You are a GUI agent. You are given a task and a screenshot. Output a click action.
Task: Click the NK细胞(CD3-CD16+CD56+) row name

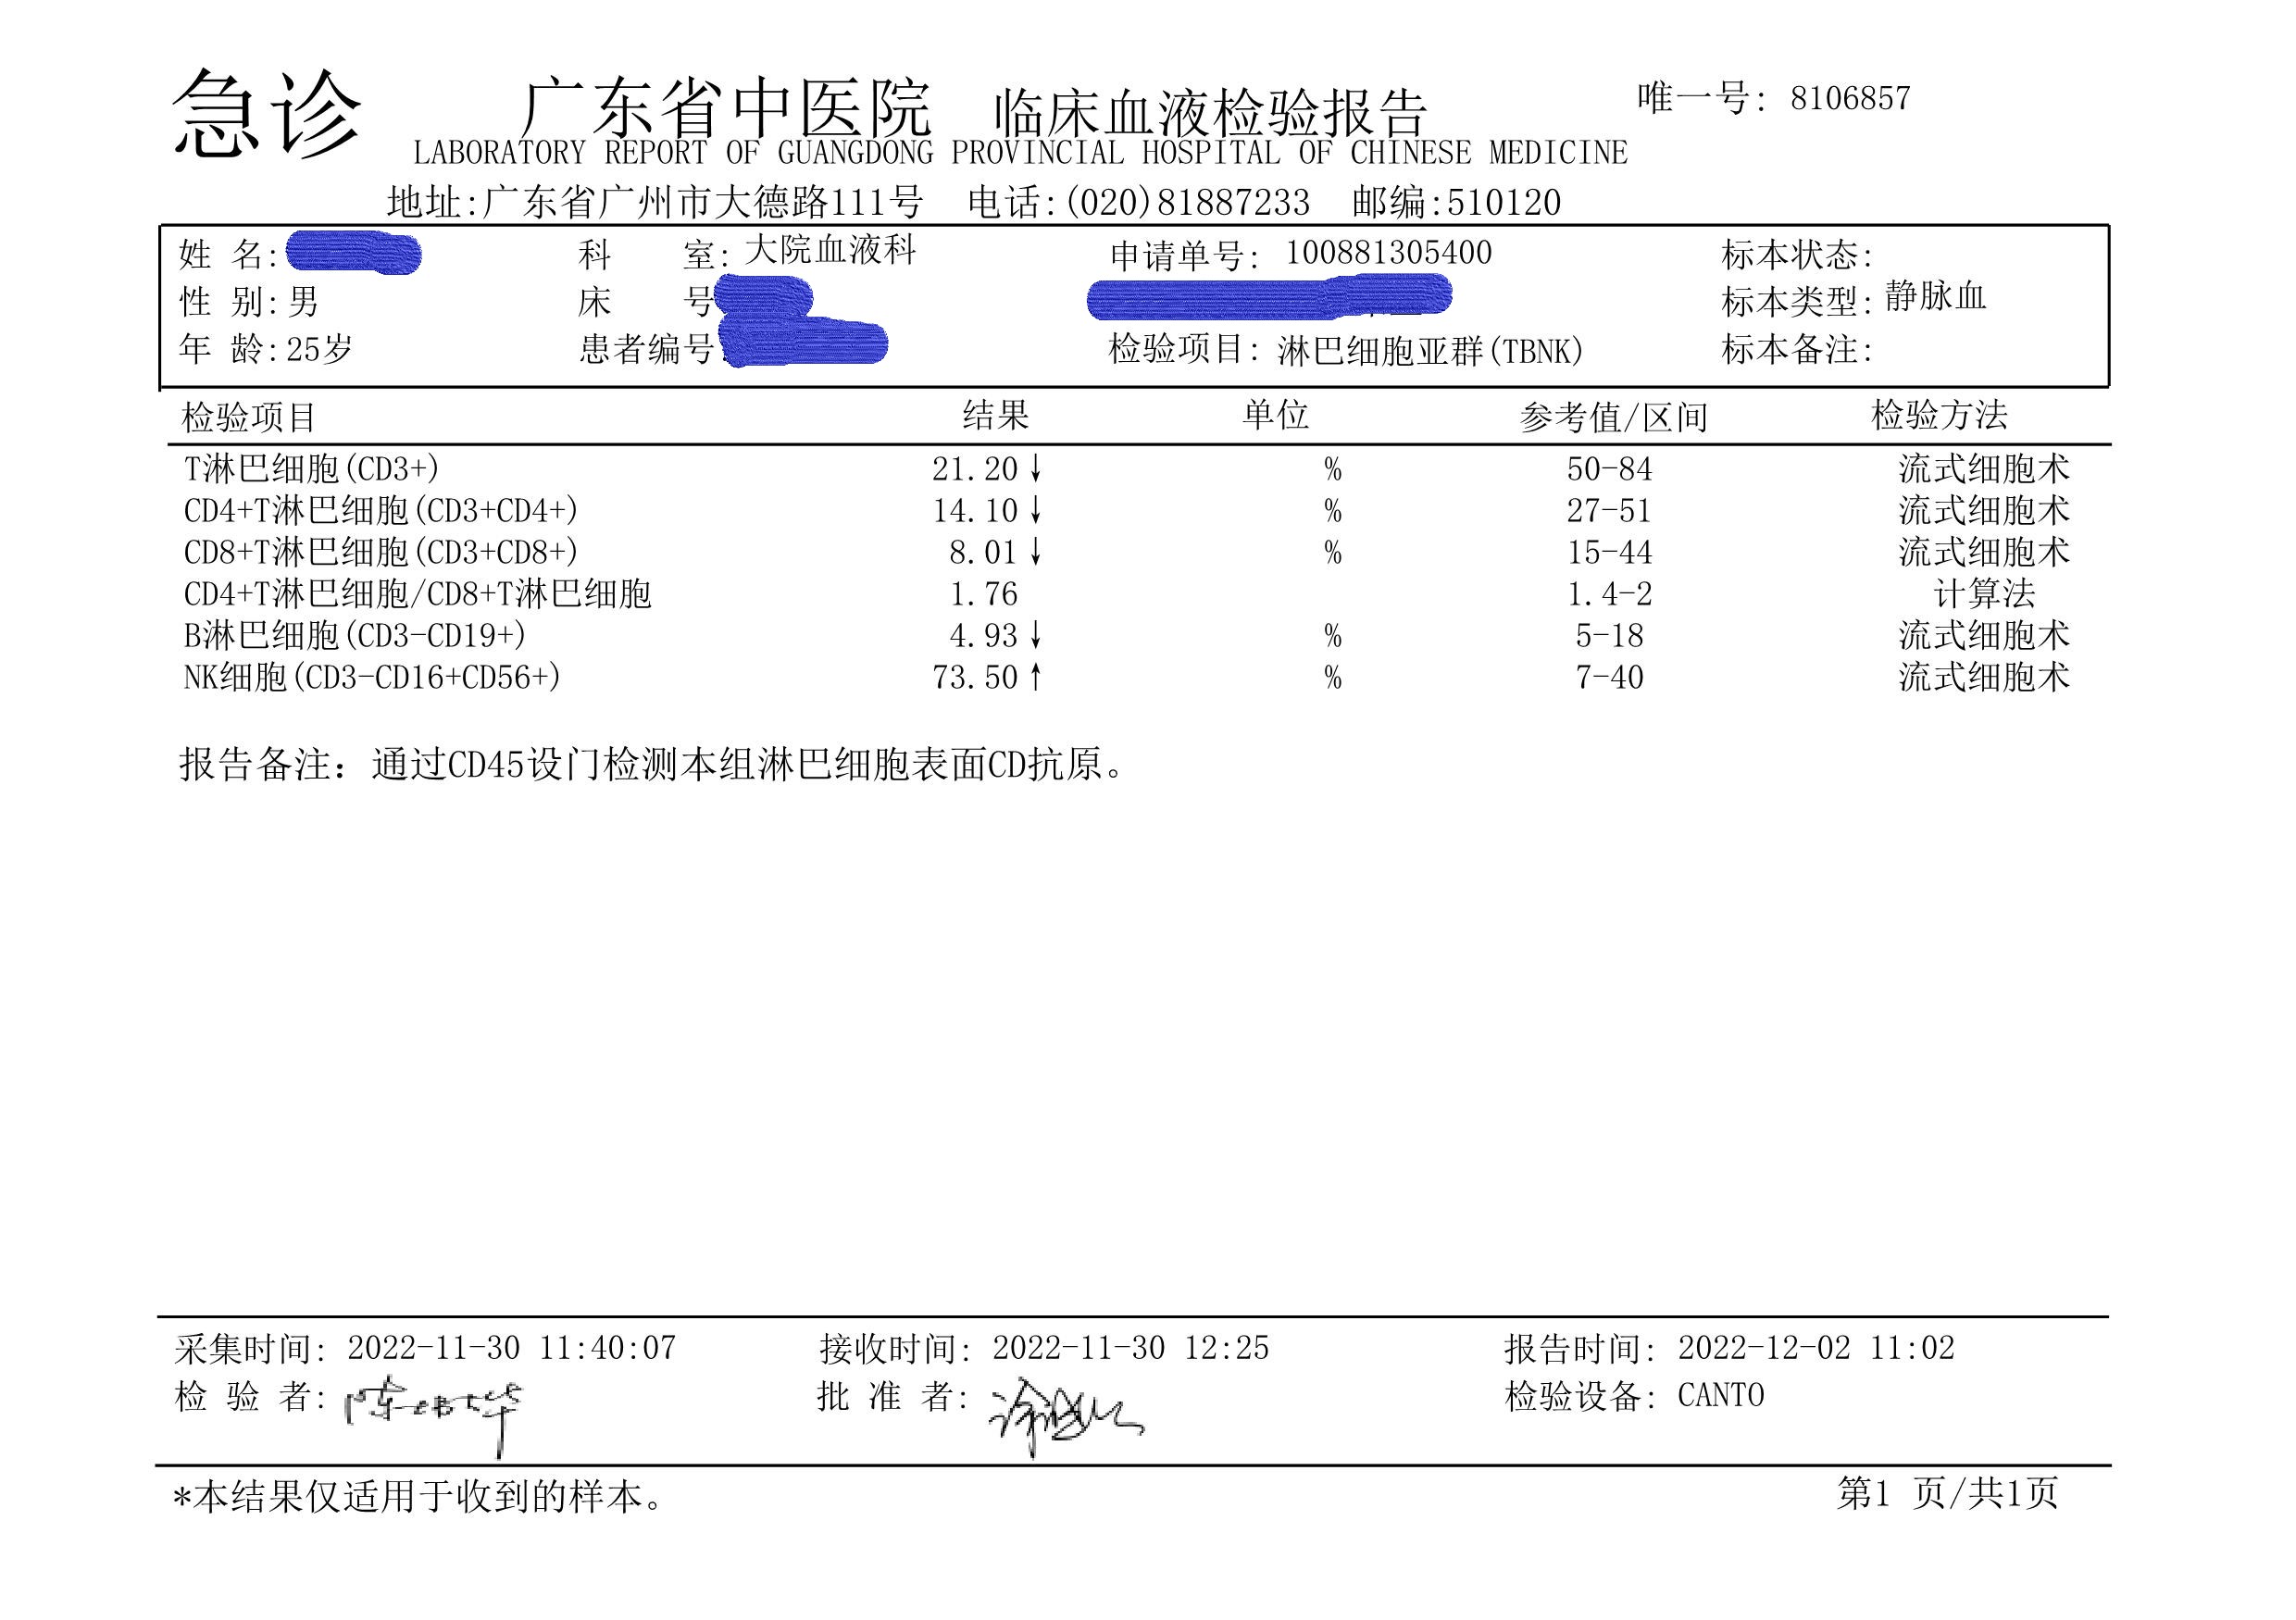coord(372,678)
